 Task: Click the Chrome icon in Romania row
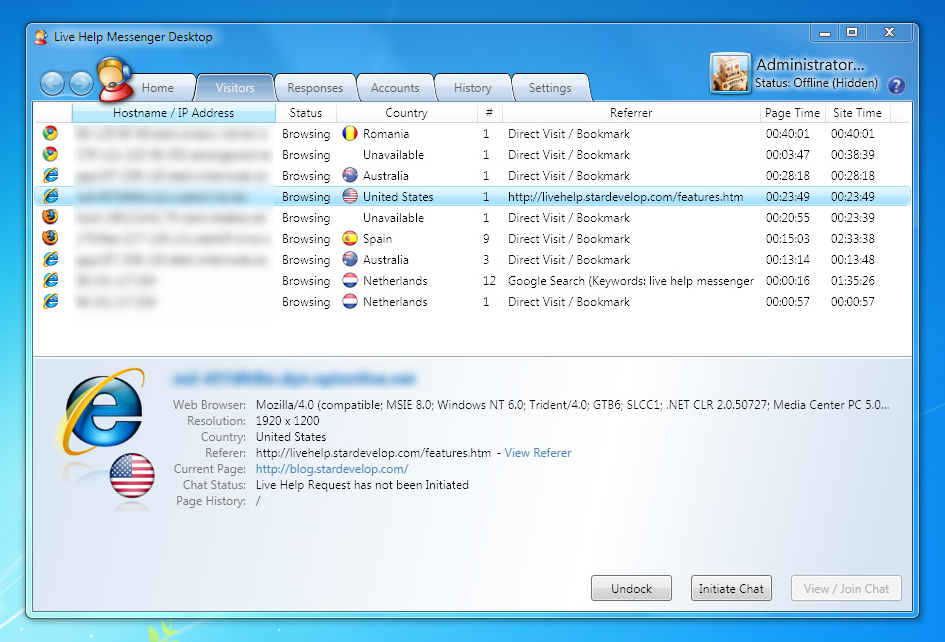tap(50, 133)
